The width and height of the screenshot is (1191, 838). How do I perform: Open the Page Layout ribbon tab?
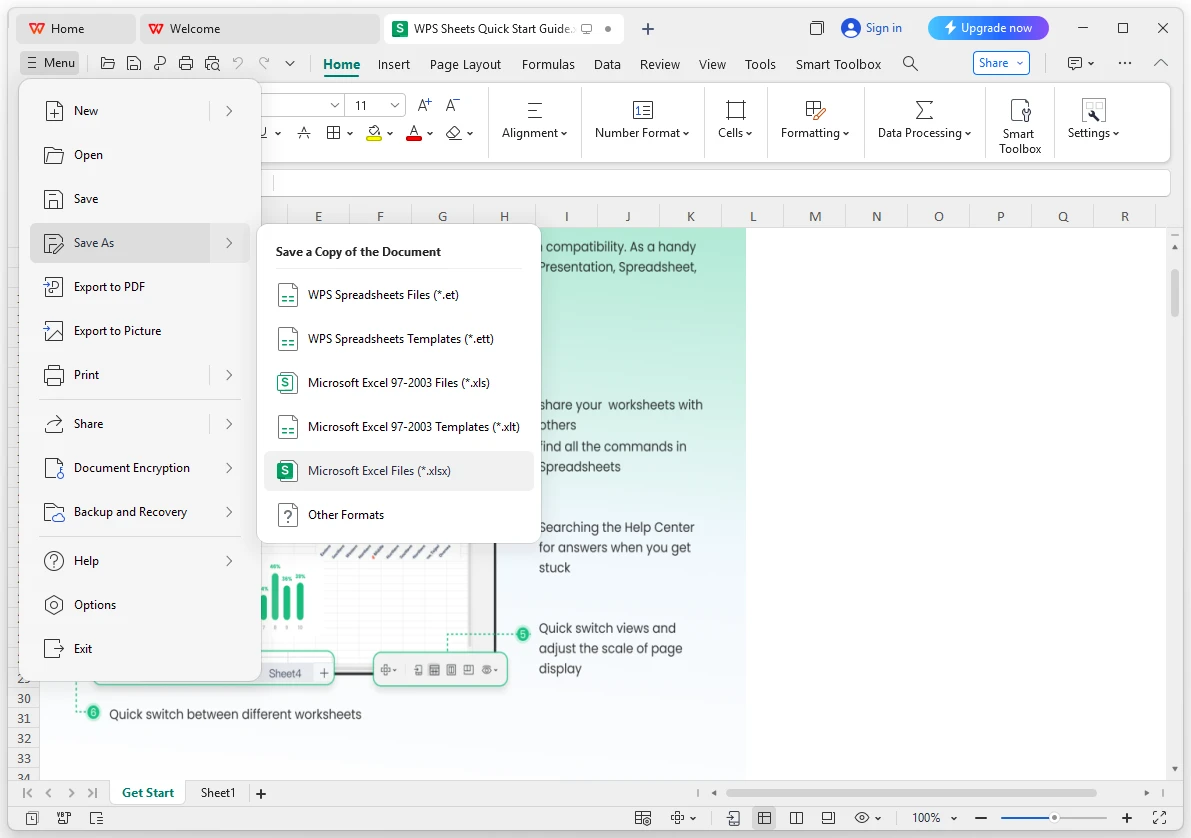(465, 65)
